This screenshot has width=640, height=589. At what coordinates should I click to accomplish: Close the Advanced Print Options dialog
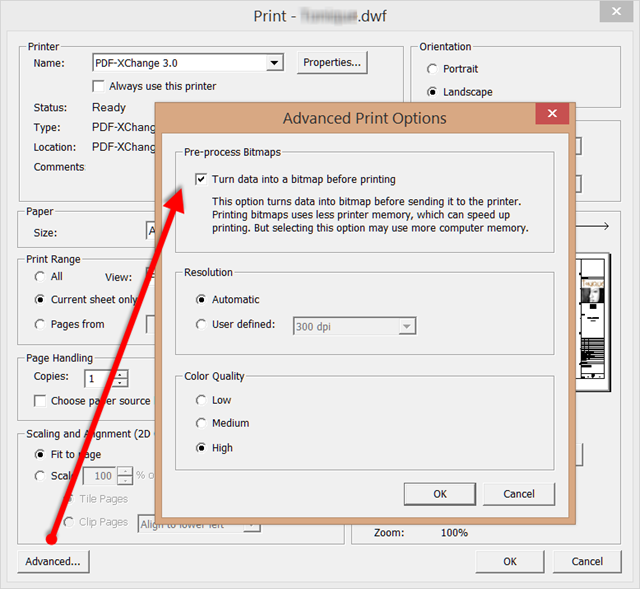click(552, 115)
